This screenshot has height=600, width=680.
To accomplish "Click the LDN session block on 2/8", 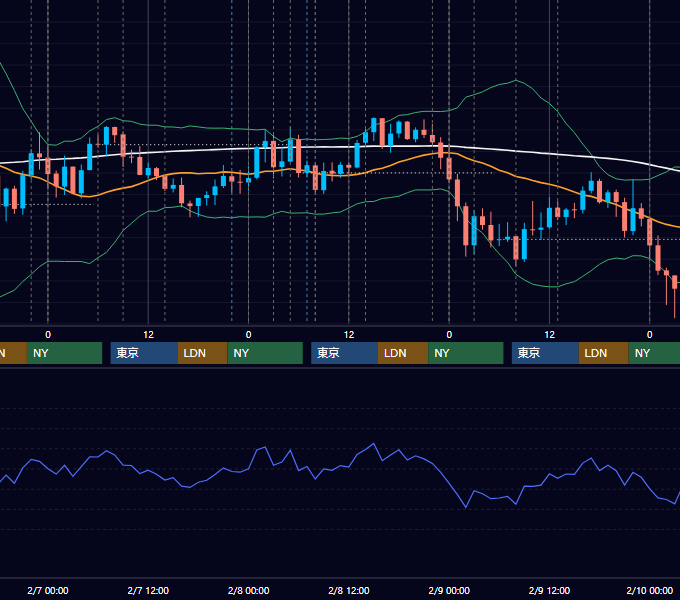I will (403, 353).
